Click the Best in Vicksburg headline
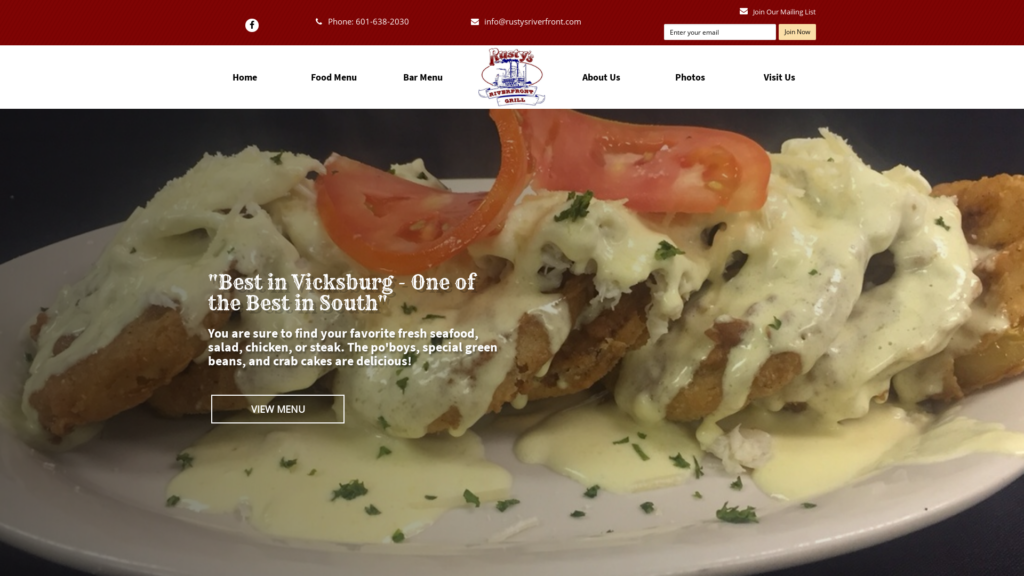 click(342, 292)
